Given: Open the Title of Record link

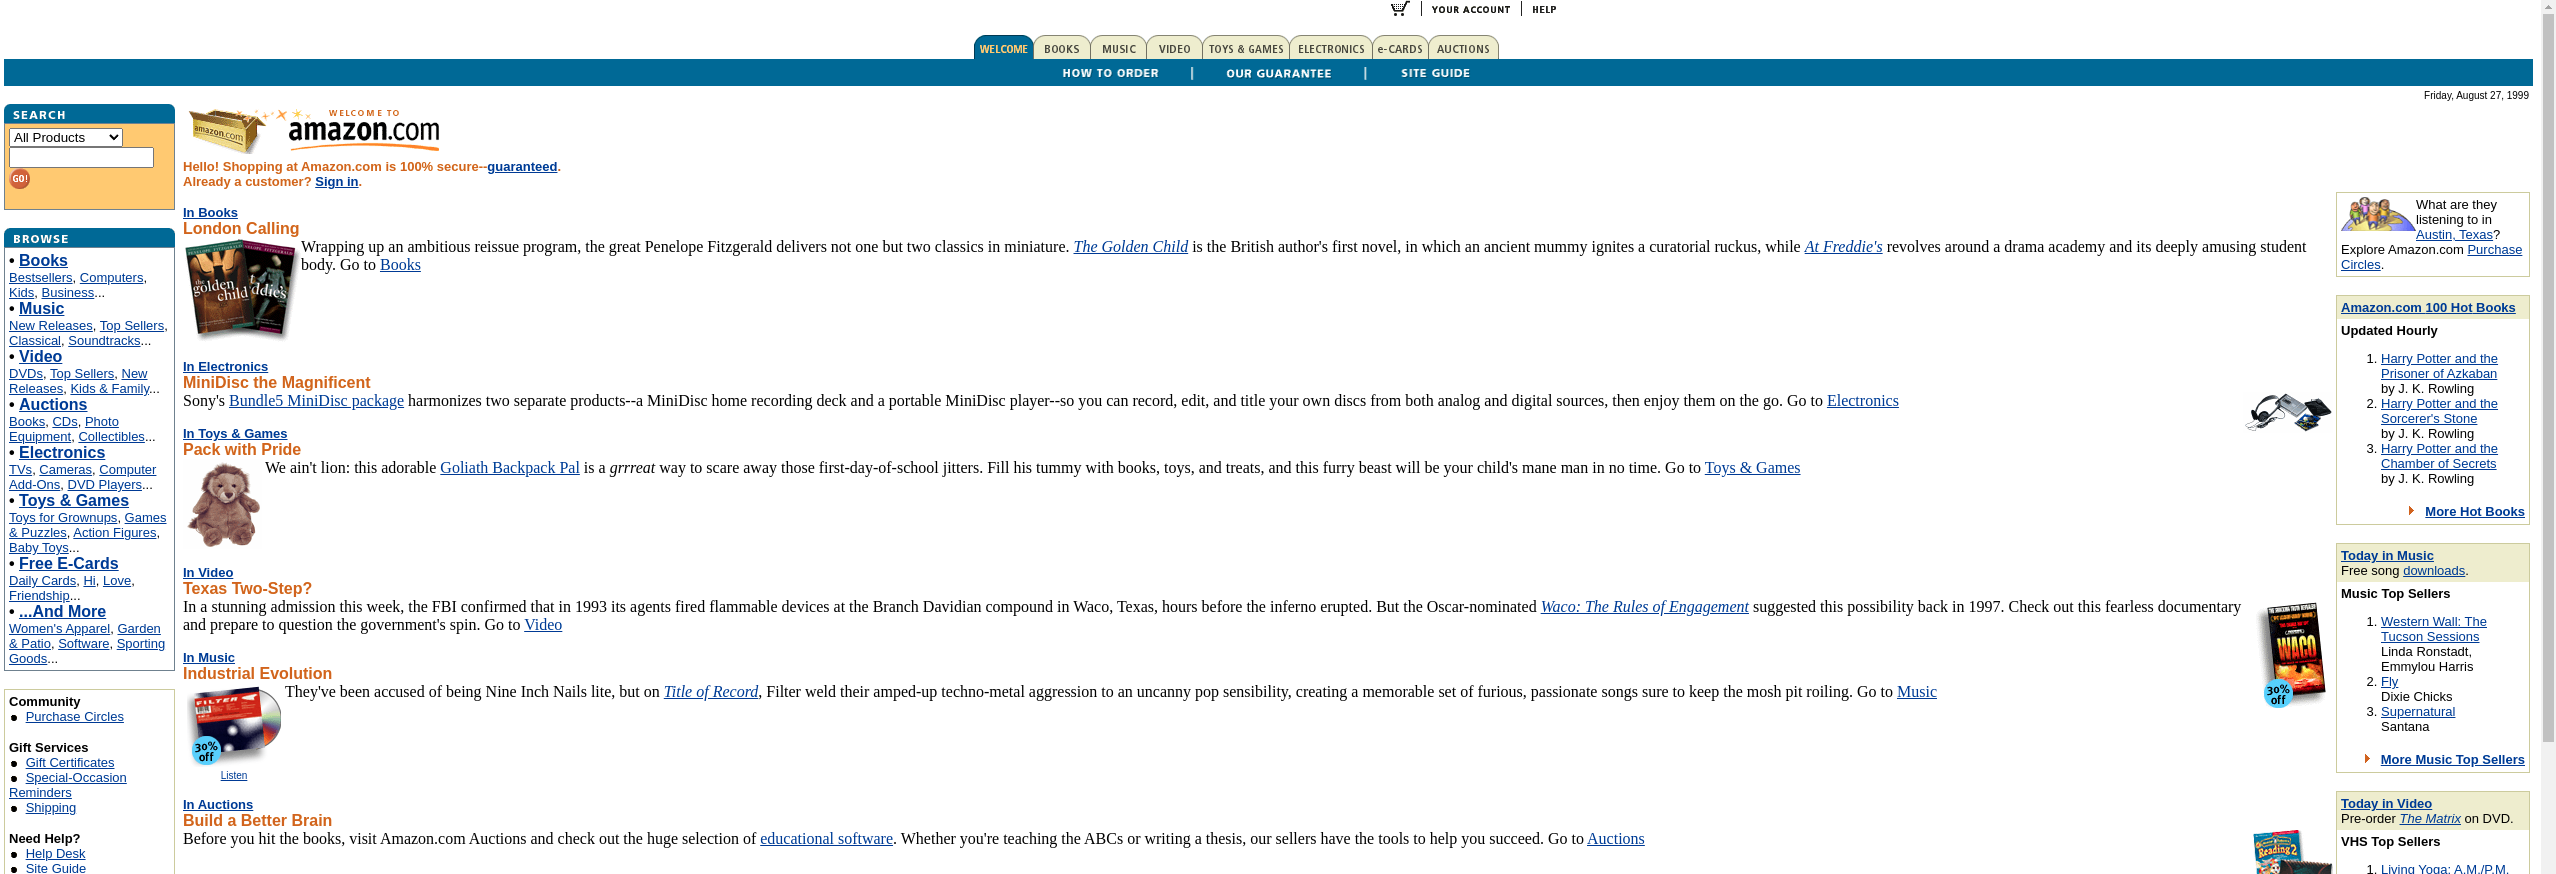Looking at the screenshot, I should point(711,692).
